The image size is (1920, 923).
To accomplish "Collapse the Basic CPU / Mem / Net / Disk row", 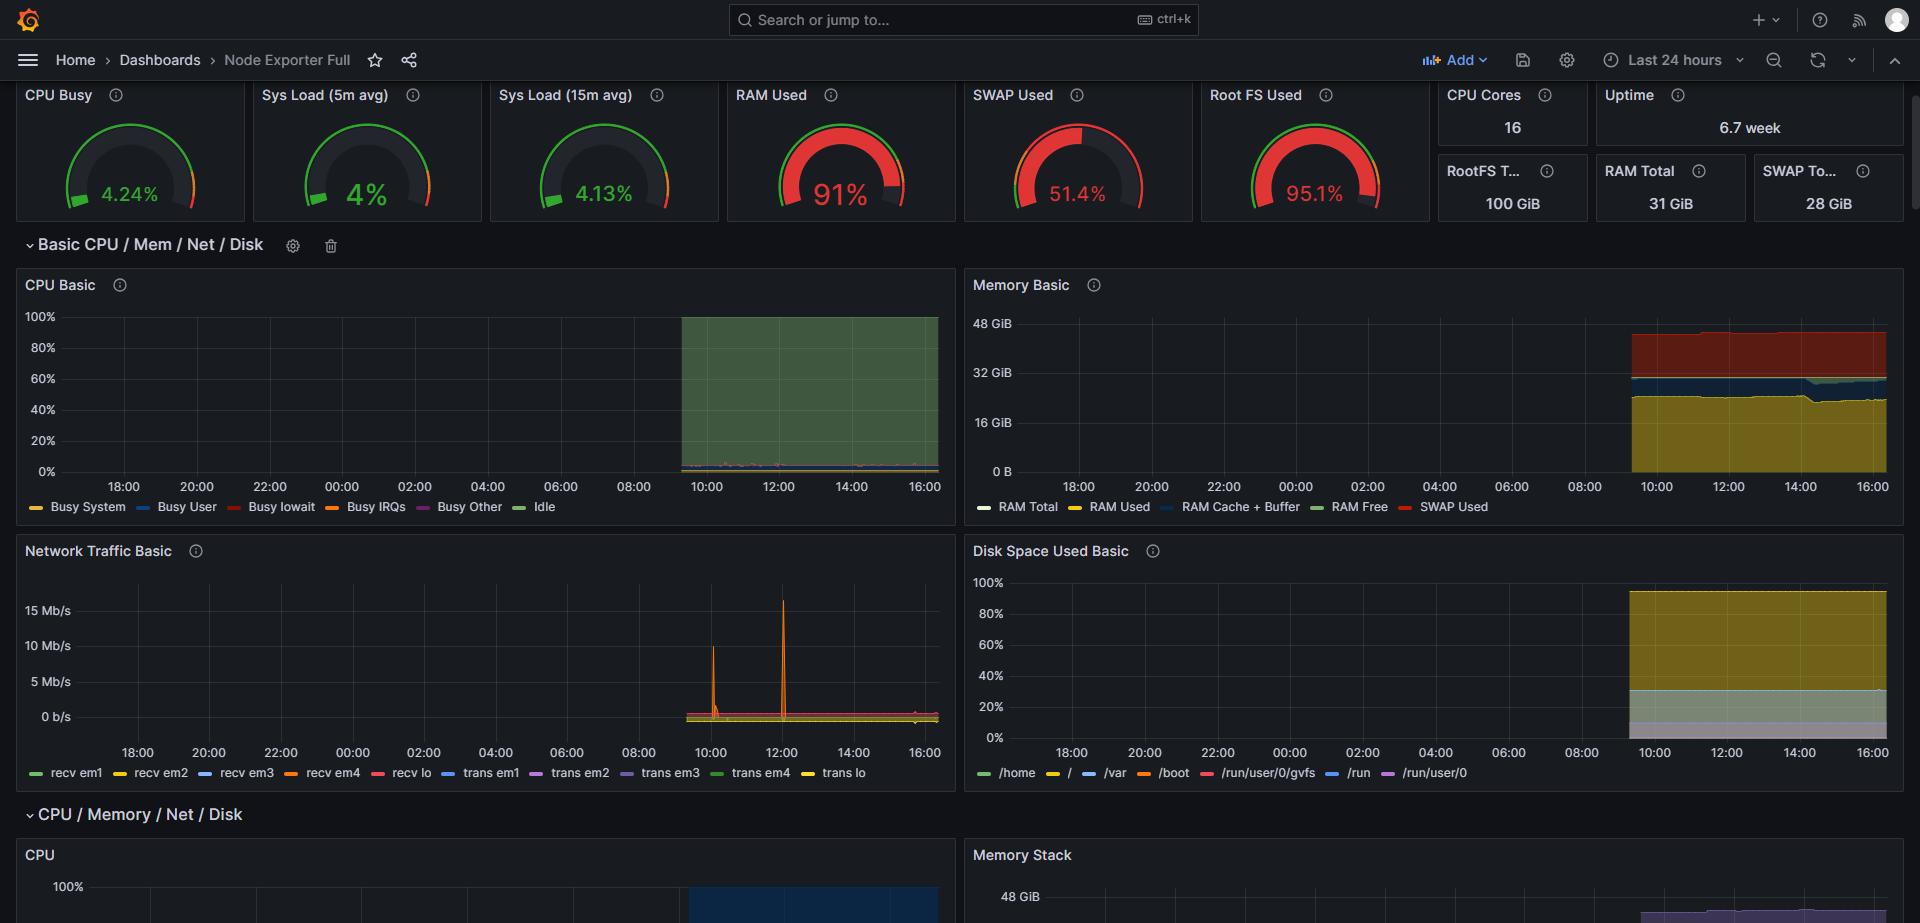I will coord(30,246).
